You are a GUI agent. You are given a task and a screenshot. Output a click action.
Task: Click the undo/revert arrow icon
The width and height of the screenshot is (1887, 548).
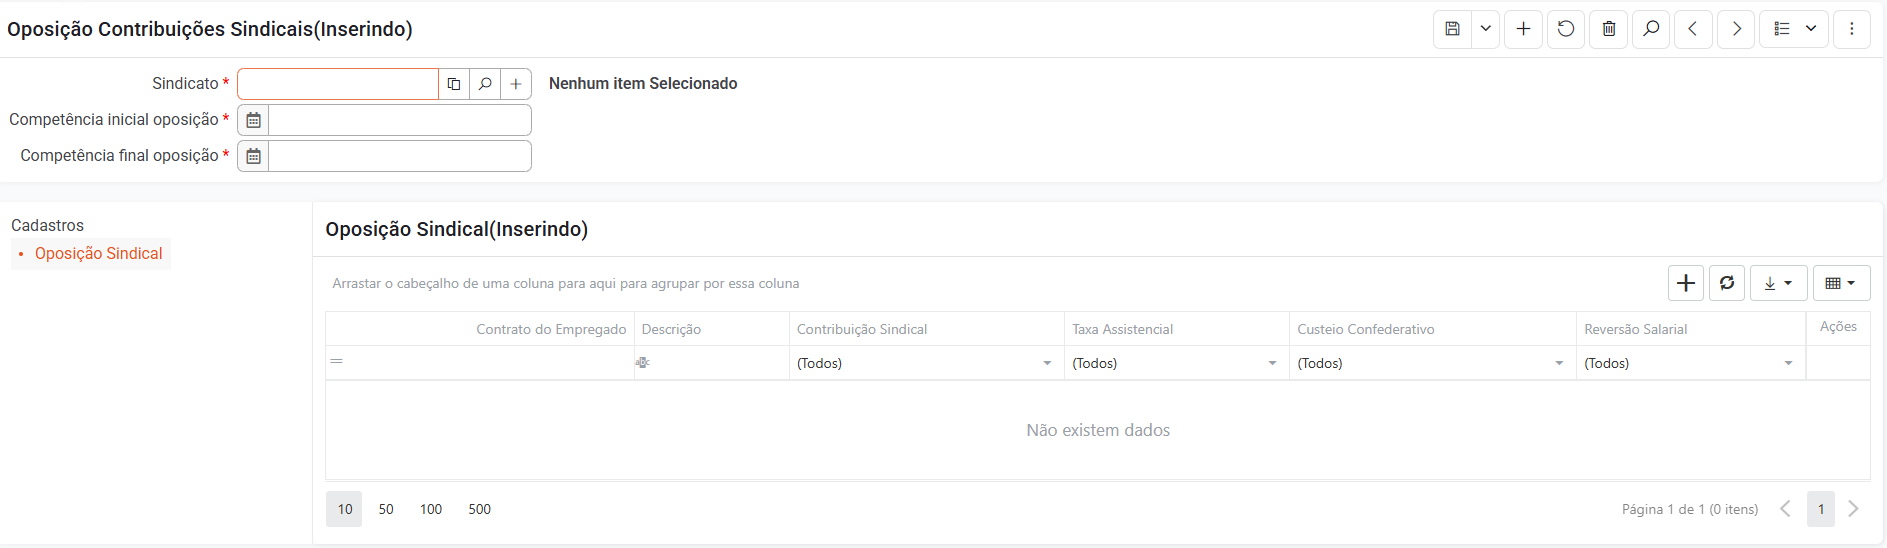click(x=1566, y=29)
